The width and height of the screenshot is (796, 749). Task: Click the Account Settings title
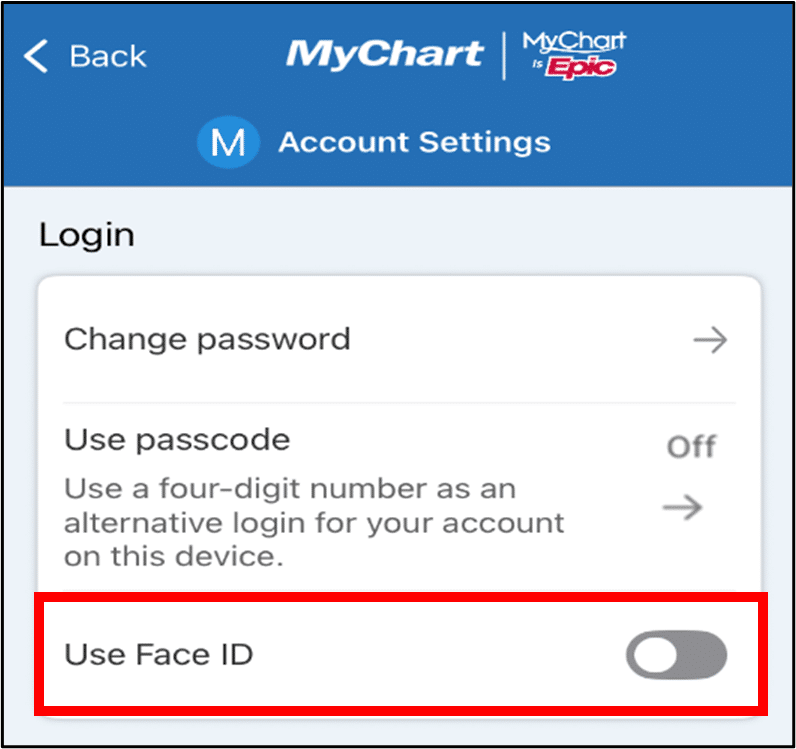point(414,142)
